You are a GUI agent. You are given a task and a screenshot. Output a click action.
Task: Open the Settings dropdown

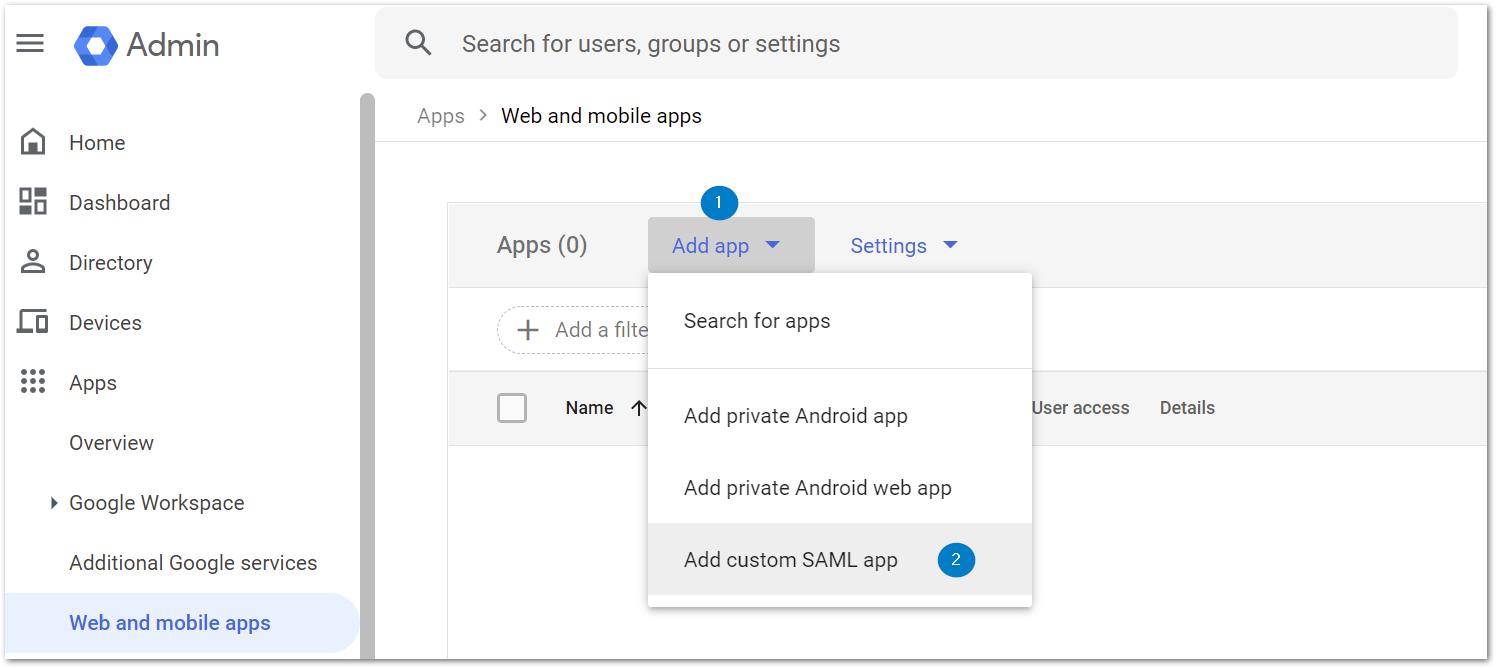click(901, 245)
